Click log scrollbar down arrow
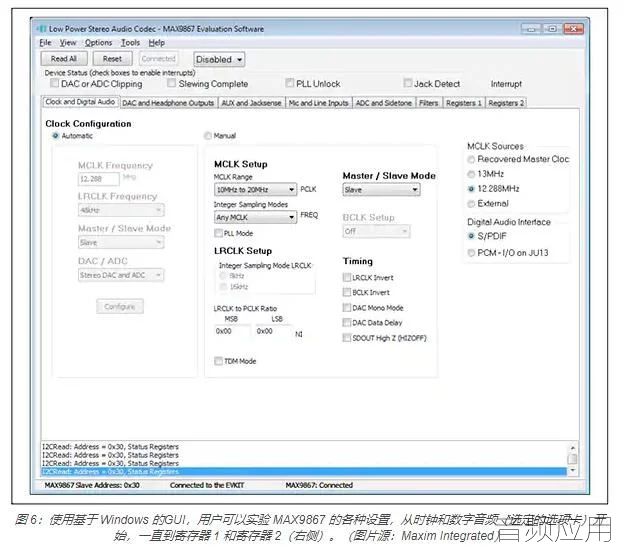 tap(573, 470)
